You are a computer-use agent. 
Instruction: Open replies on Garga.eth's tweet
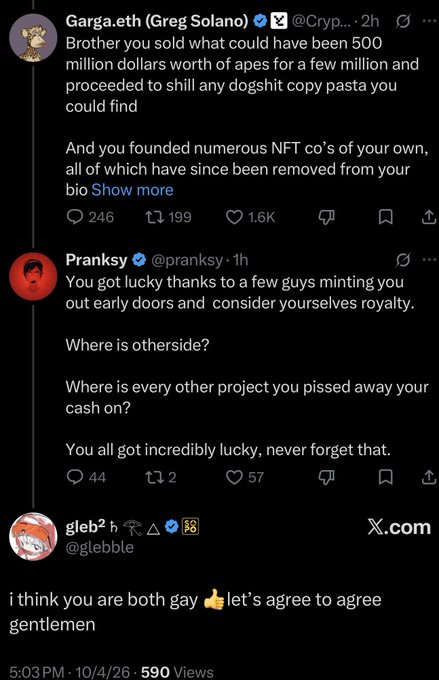point(90,217)
